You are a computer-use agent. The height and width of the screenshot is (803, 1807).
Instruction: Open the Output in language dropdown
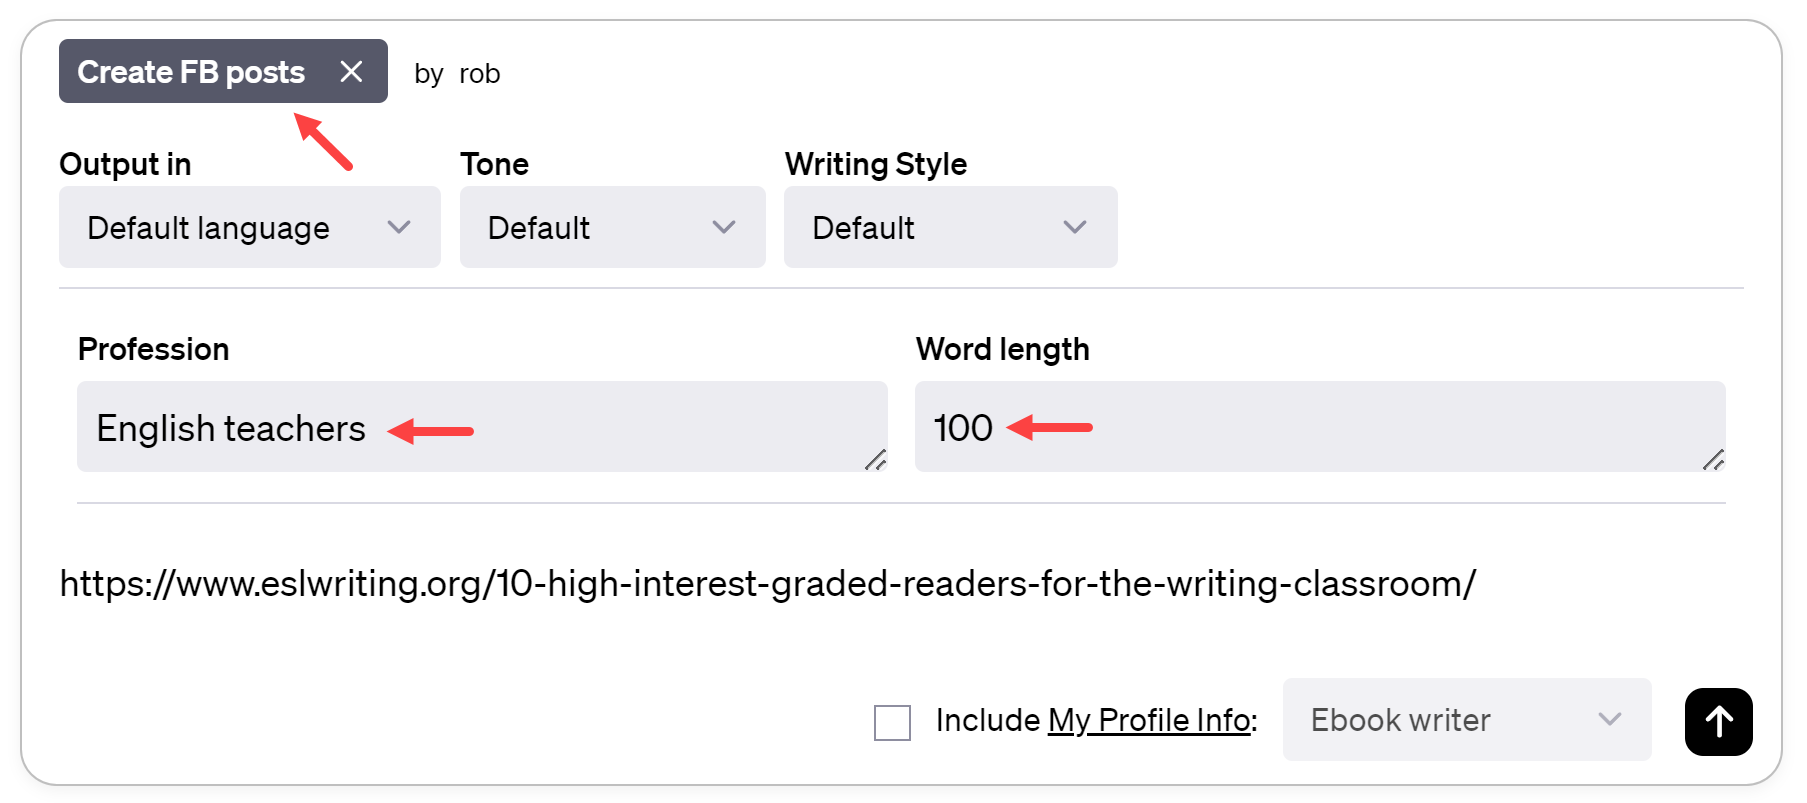[x=249, y=228]
